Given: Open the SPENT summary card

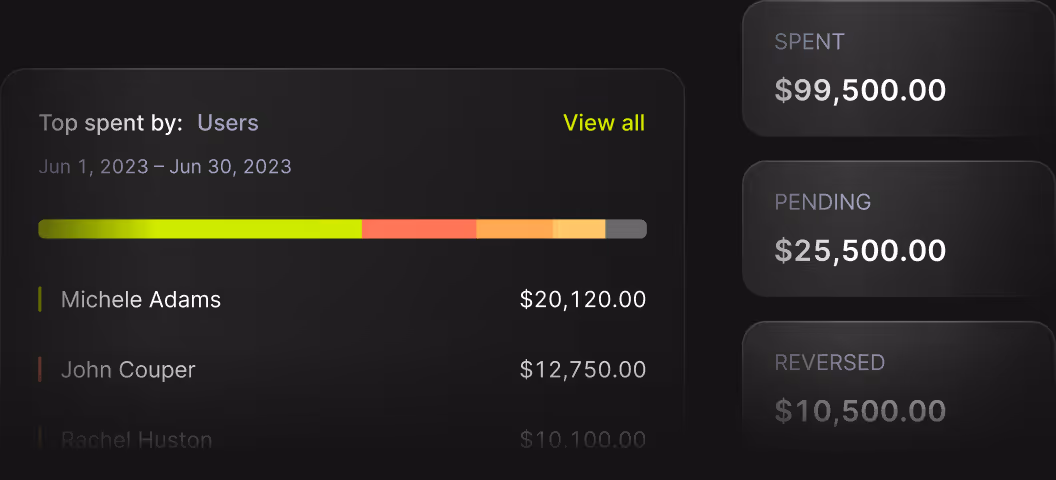Looking at the screenshot, I should [x=899, y=69].
